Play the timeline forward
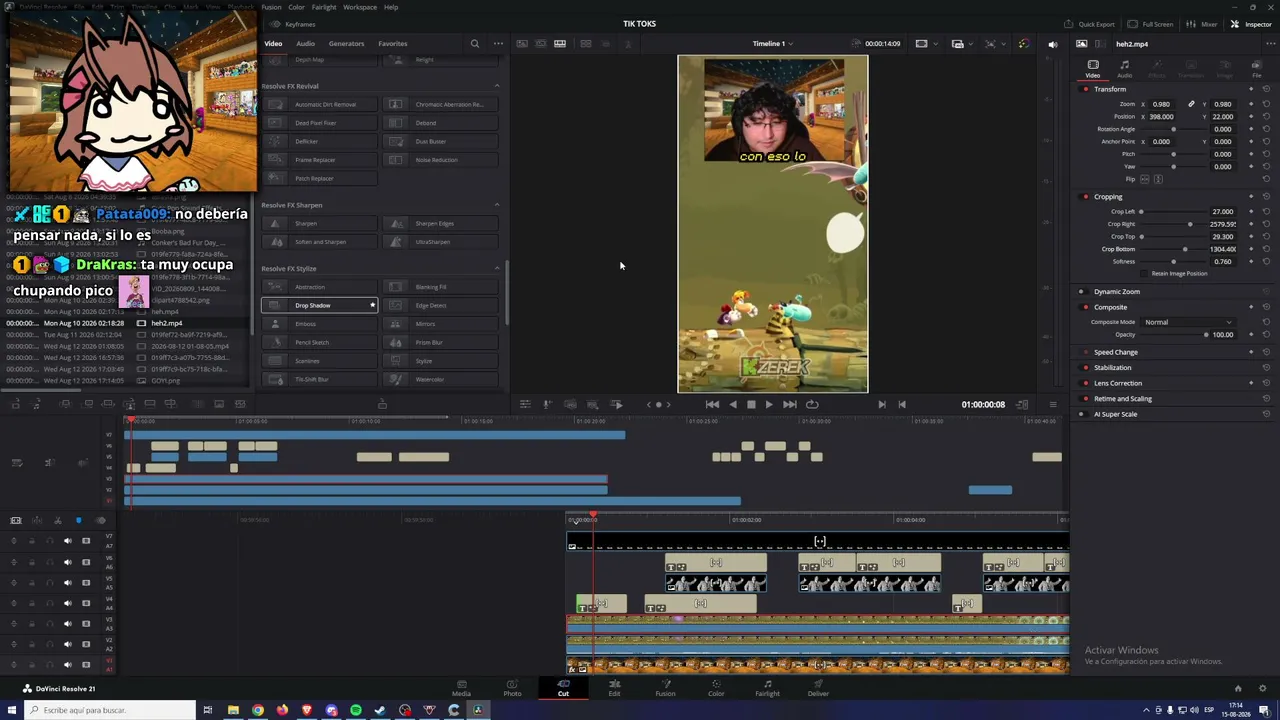This screenshot has width=1280, height=720. [769, 404]
